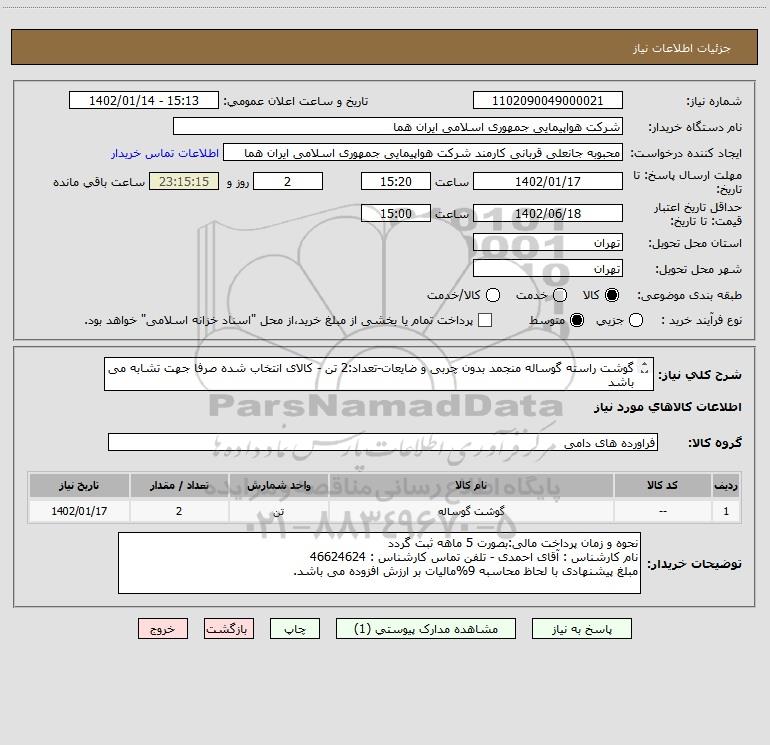Click the تاریخ نیاز column header

(x=79, y=485)
